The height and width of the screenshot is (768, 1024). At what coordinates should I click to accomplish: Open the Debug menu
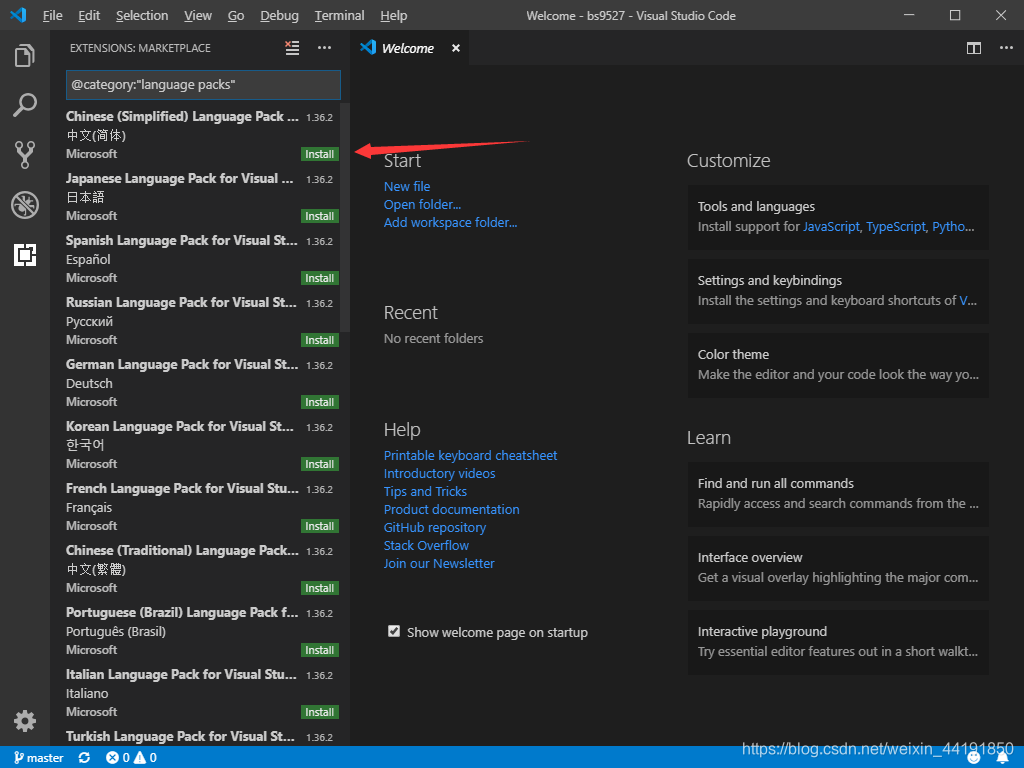[280, 16]
